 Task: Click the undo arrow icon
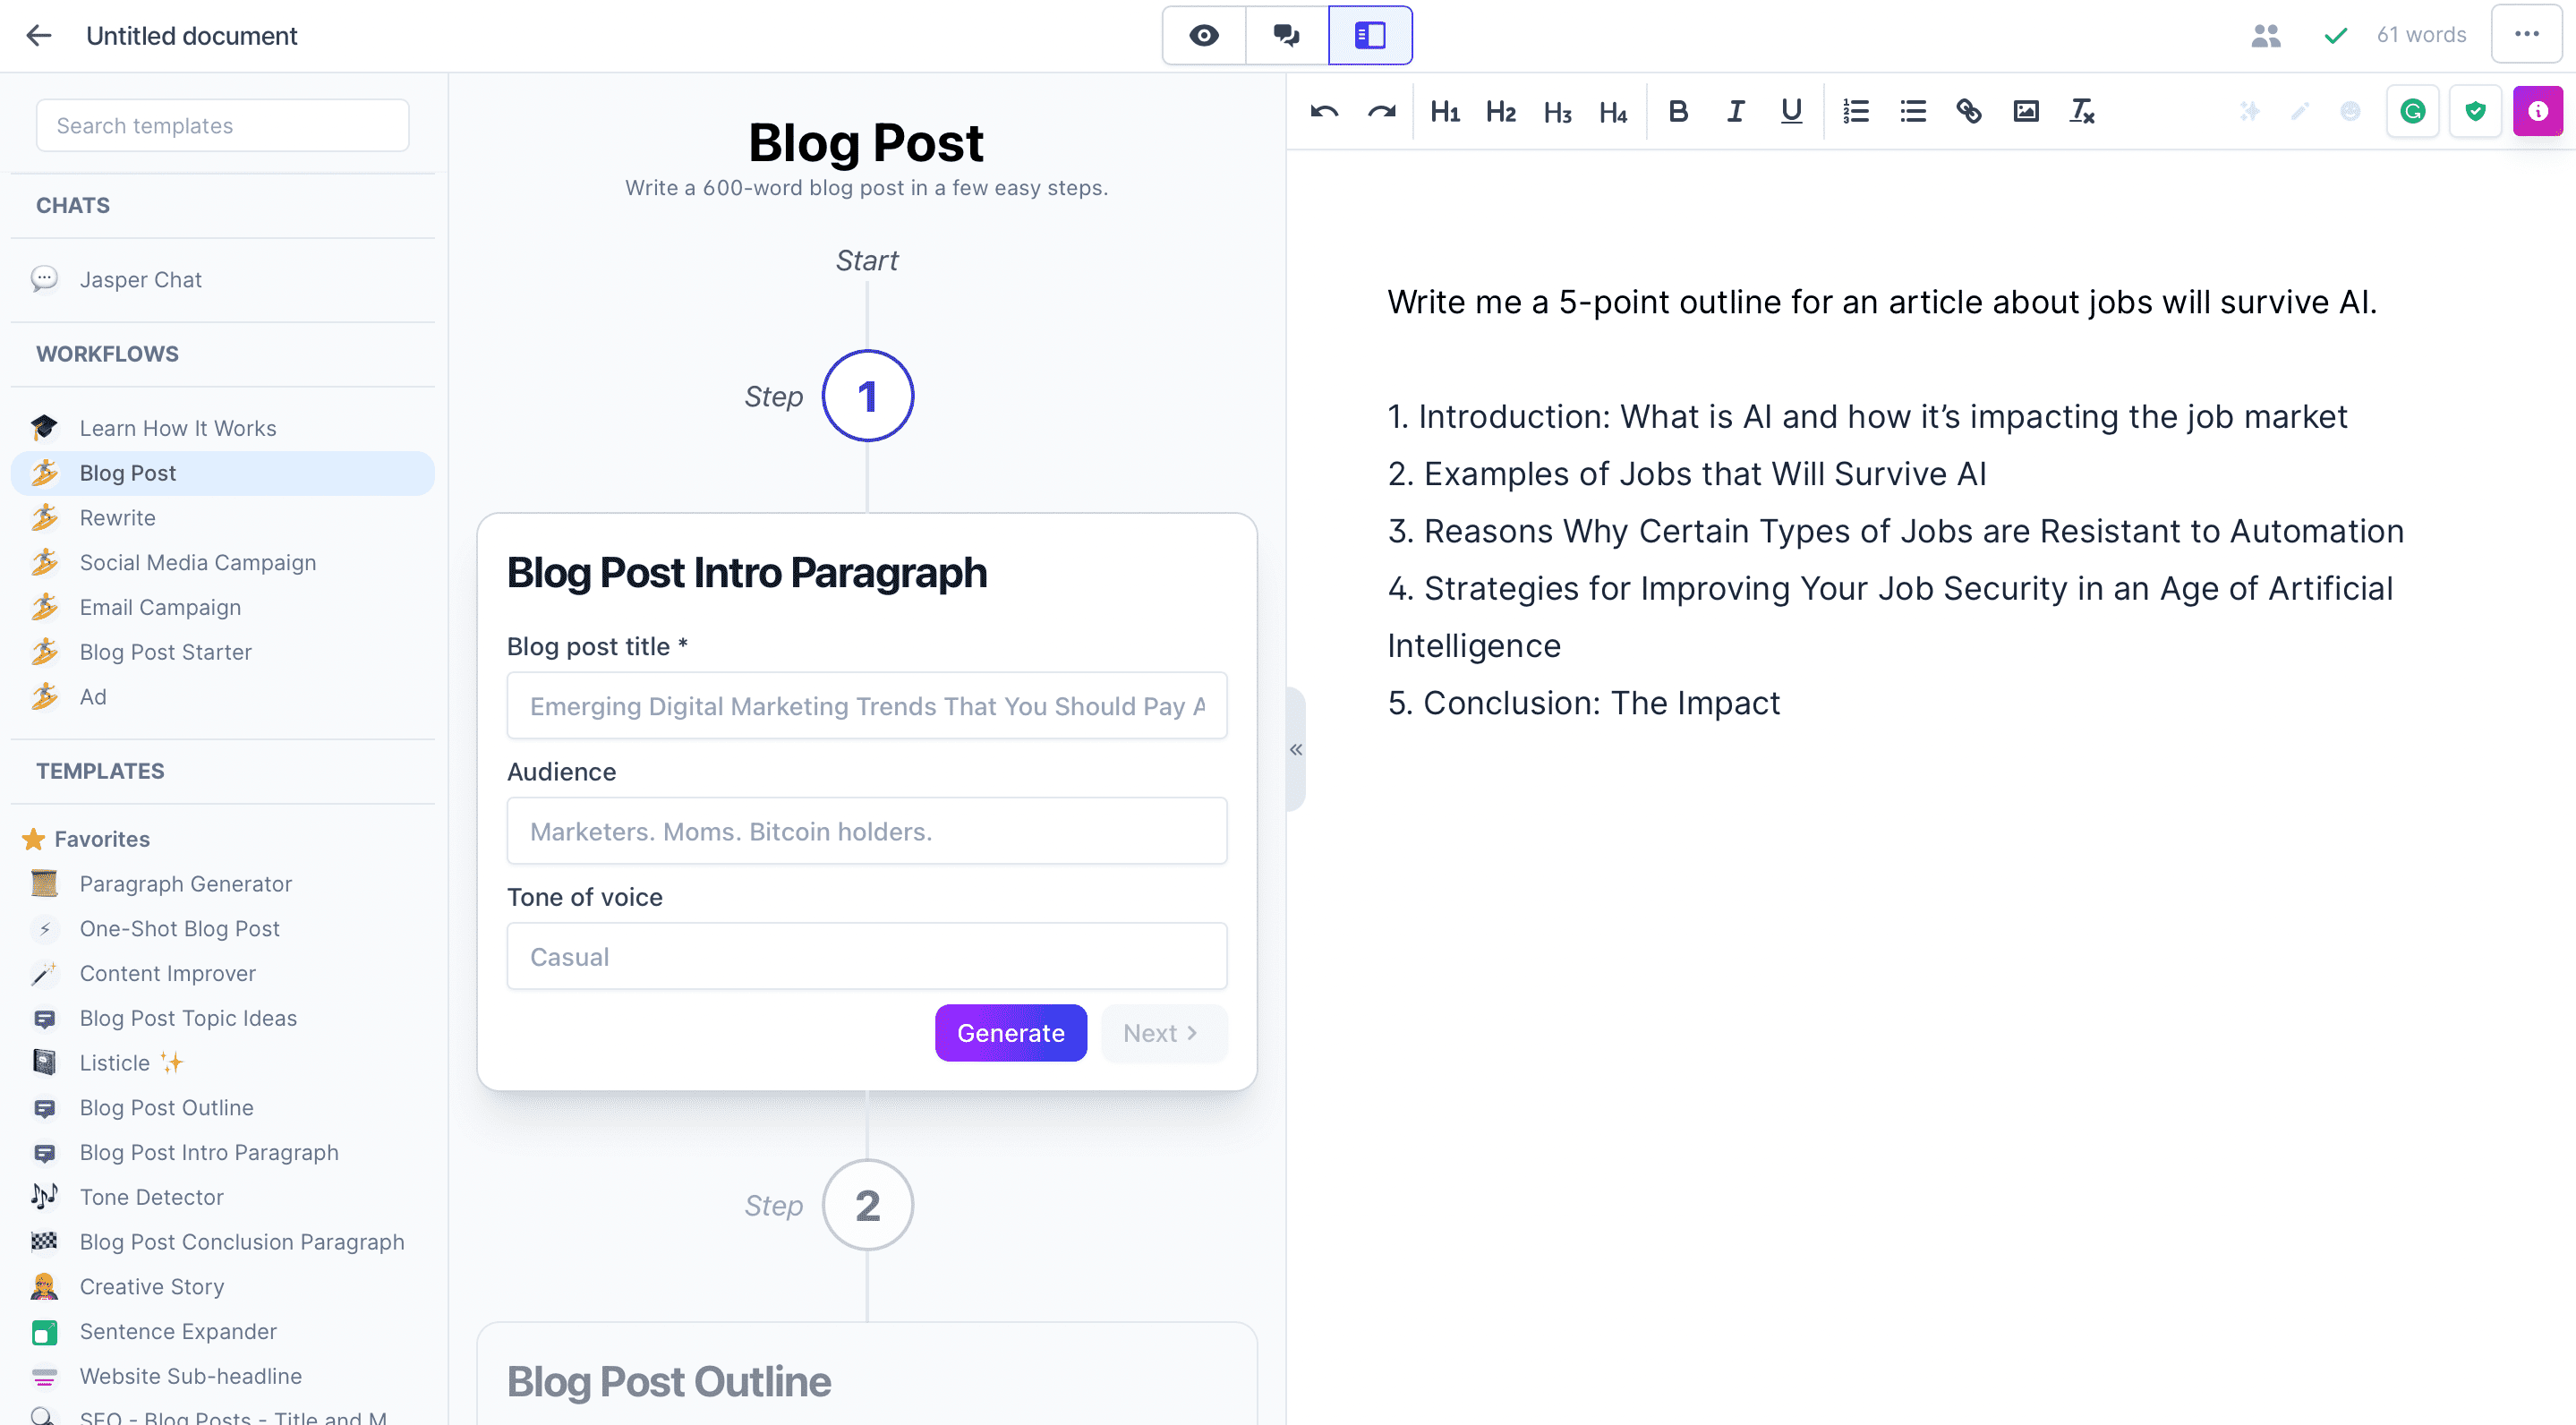coord(1324,111)
